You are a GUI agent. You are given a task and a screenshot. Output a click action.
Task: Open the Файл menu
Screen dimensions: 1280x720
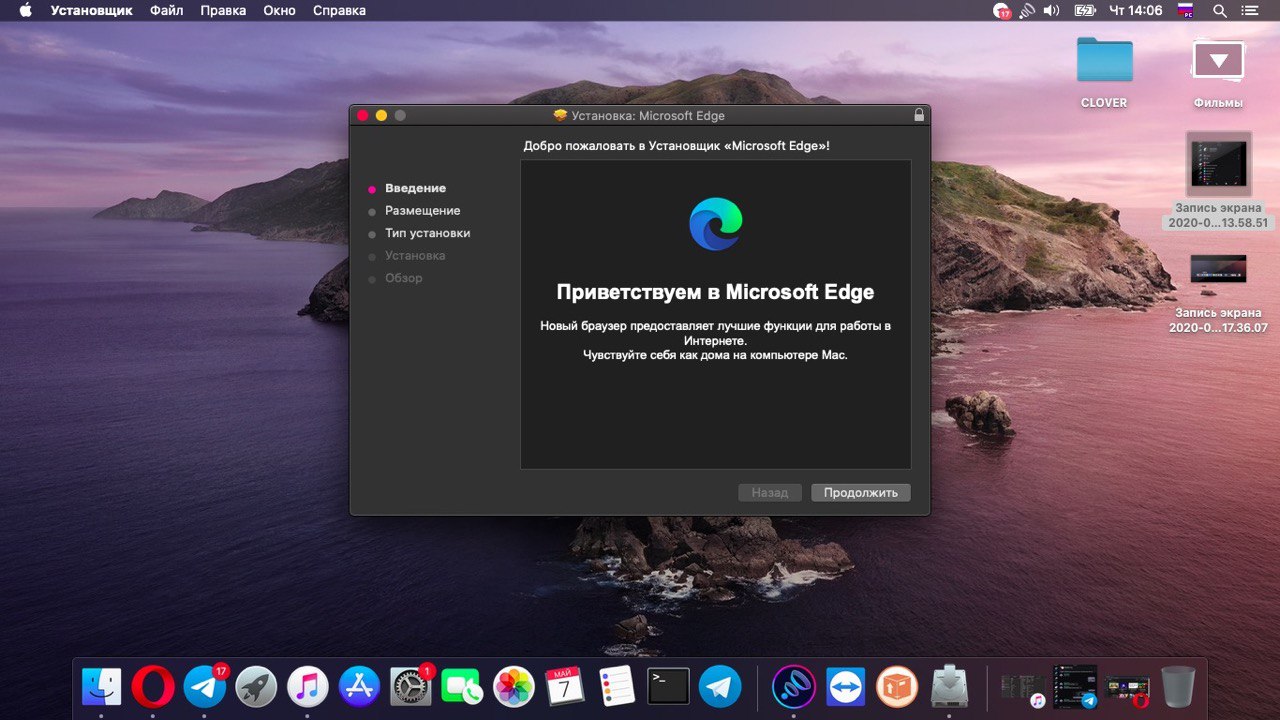point(167,11)
